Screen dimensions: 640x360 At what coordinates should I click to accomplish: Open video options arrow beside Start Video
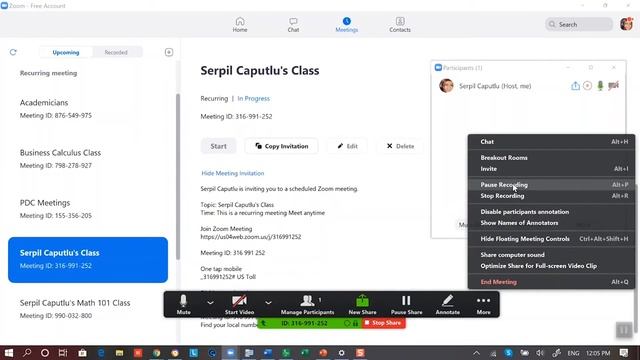[268, 303]
